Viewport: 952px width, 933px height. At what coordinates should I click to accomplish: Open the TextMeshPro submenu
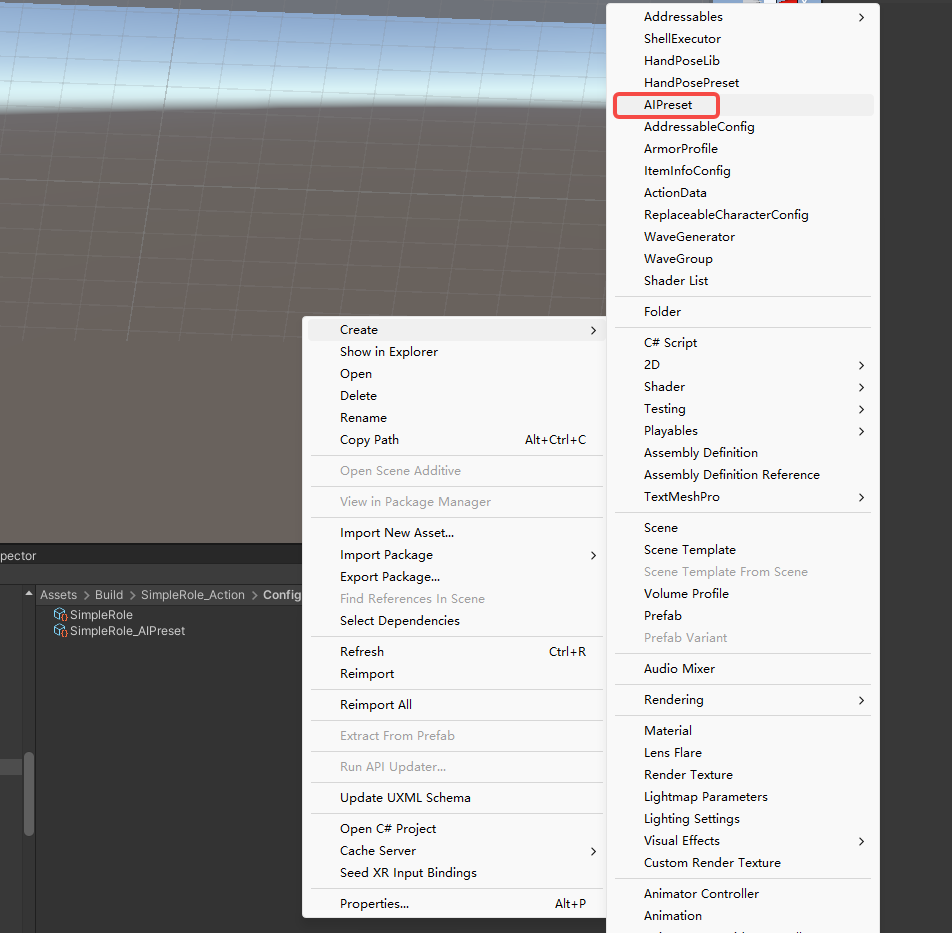coord(681,497)
